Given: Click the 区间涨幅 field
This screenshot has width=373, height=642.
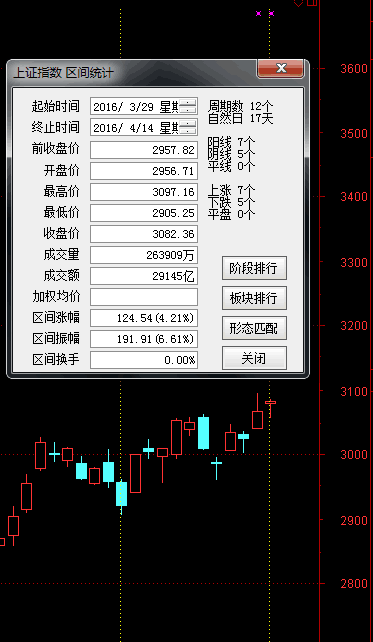Looking at the screenshot, I should 144,318.
